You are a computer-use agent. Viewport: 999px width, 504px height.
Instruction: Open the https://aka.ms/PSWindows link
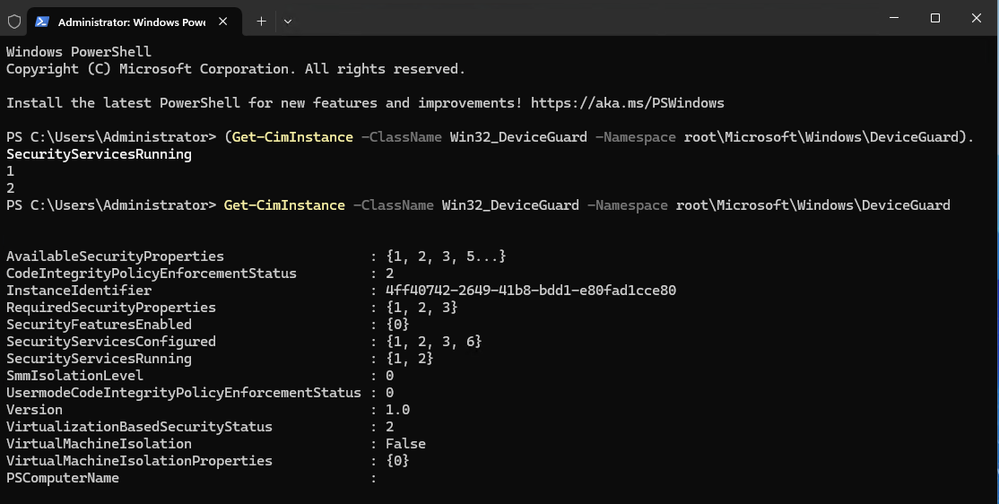tap(627, 103)
